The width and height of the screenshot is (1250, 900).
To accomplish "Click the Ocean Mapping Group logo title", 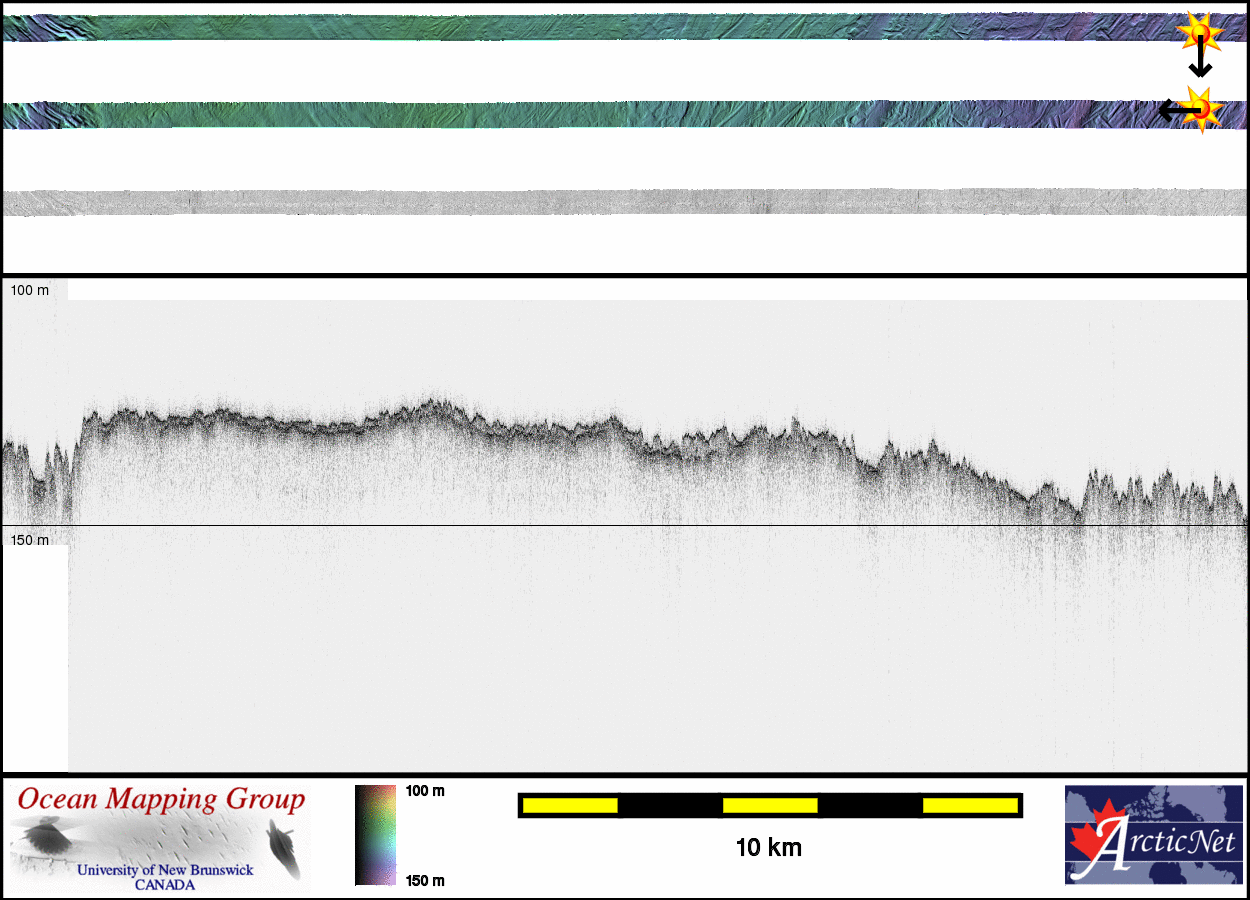I will [x=161, y=800].
